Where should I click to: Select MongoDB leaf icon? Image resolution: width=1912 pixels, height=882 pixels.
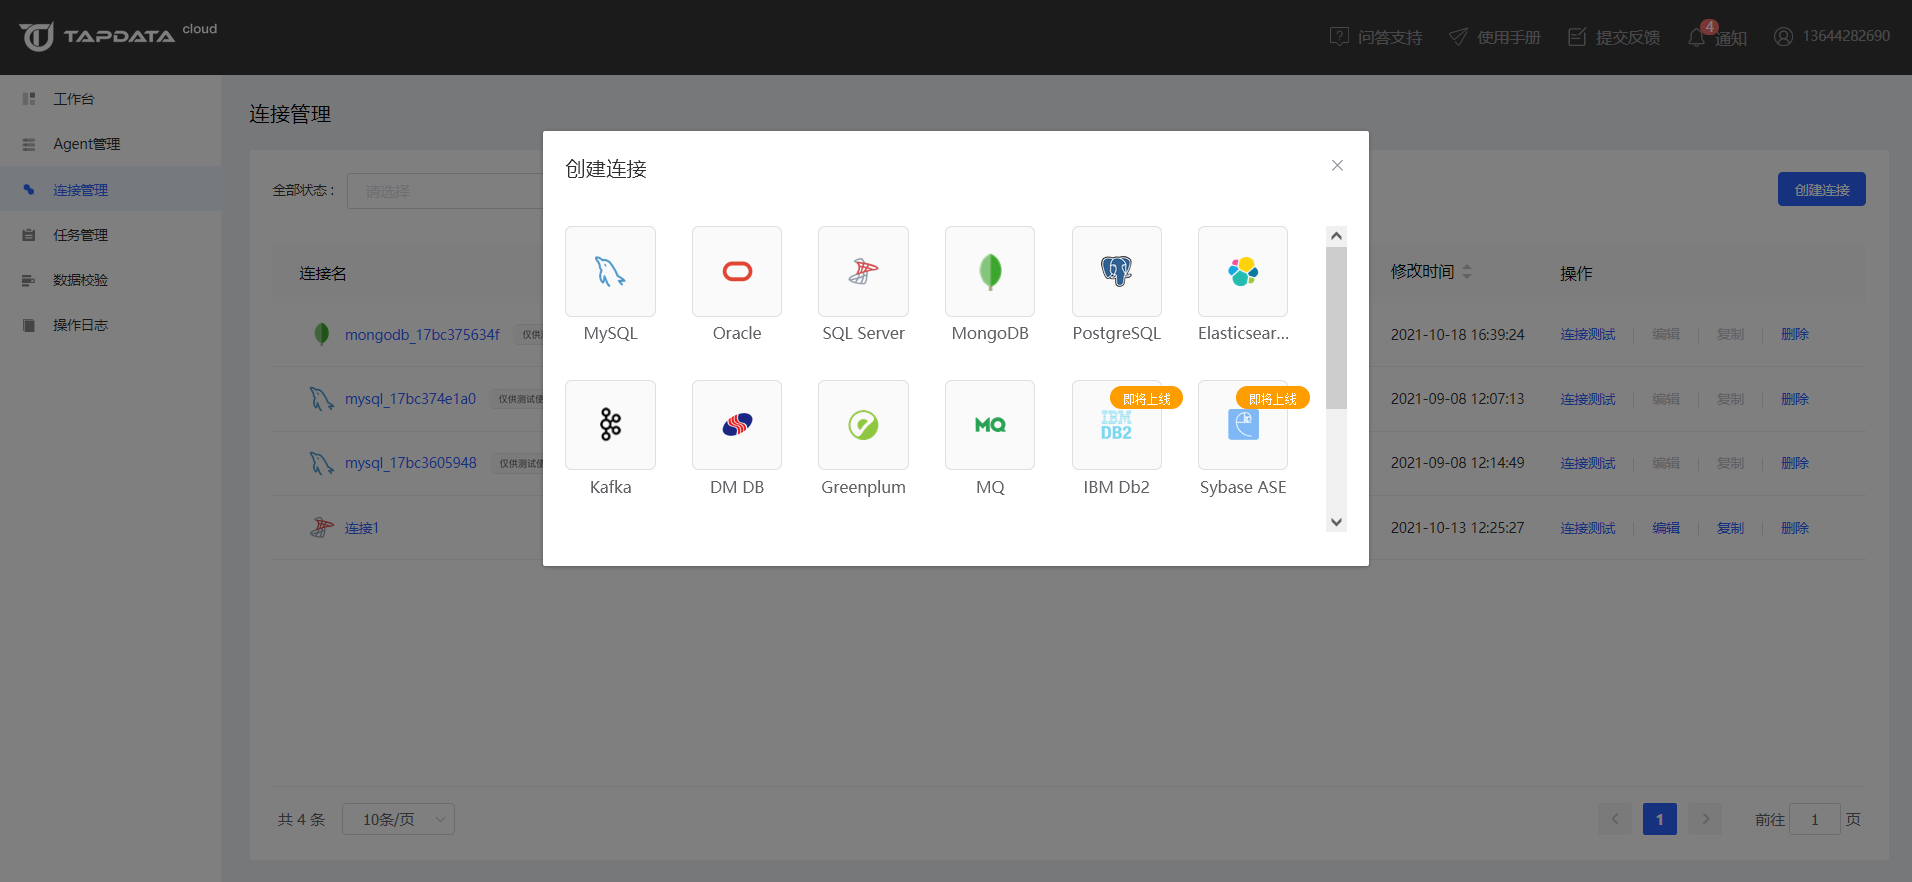(990, 271)
